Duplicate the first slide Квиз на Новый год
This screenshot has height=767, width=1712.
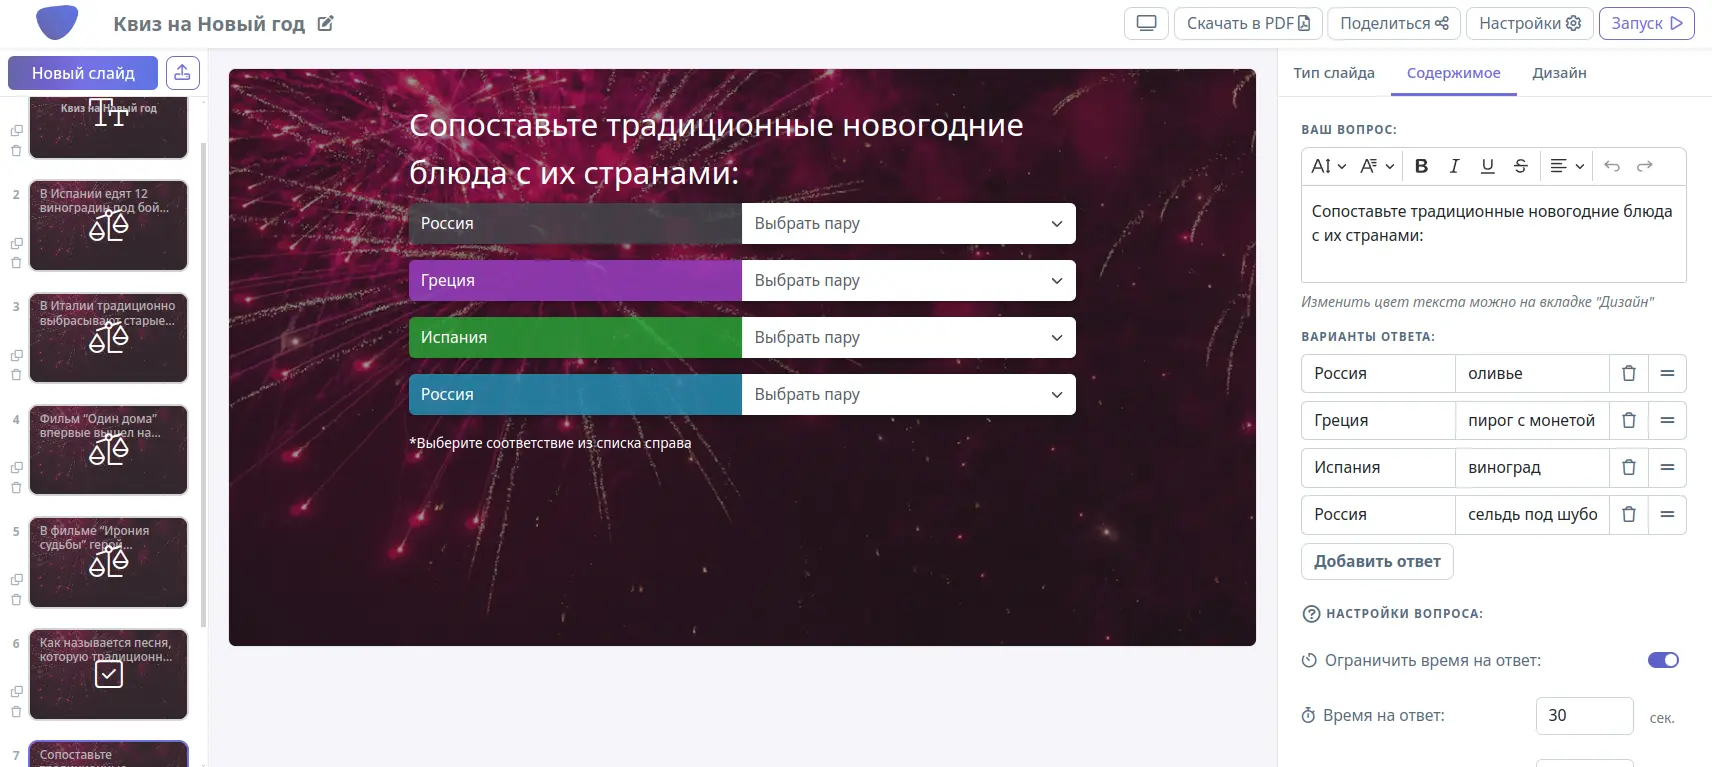click(16, 130)
